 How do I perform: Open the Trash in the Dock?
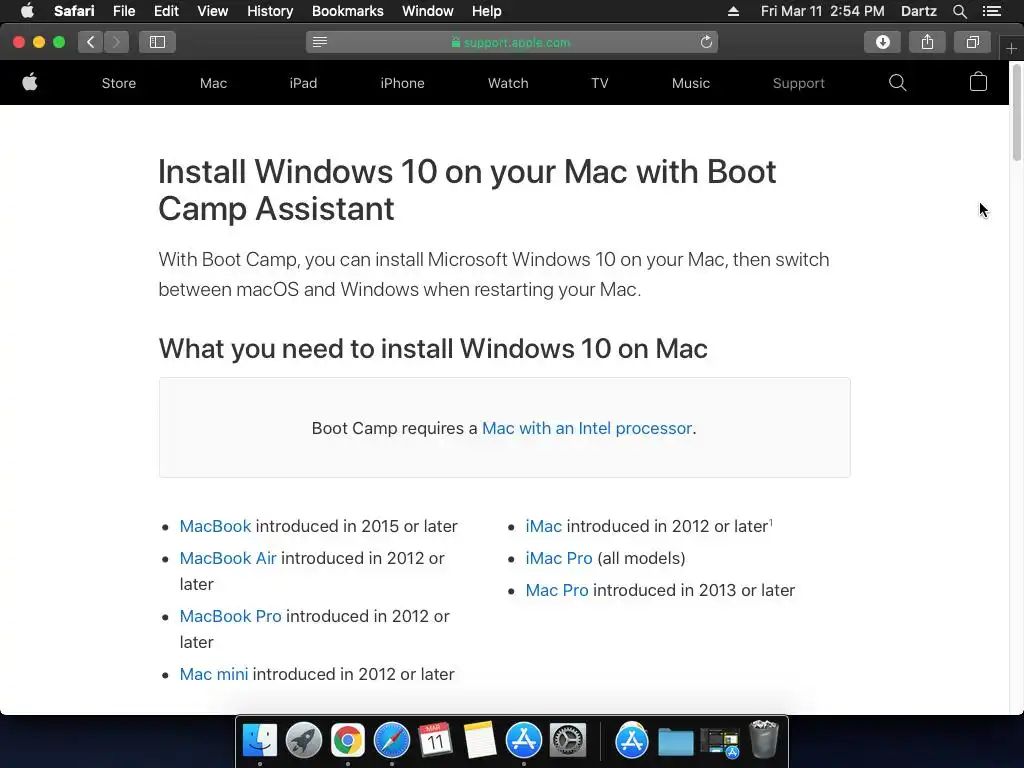click(x=763, y=739)
